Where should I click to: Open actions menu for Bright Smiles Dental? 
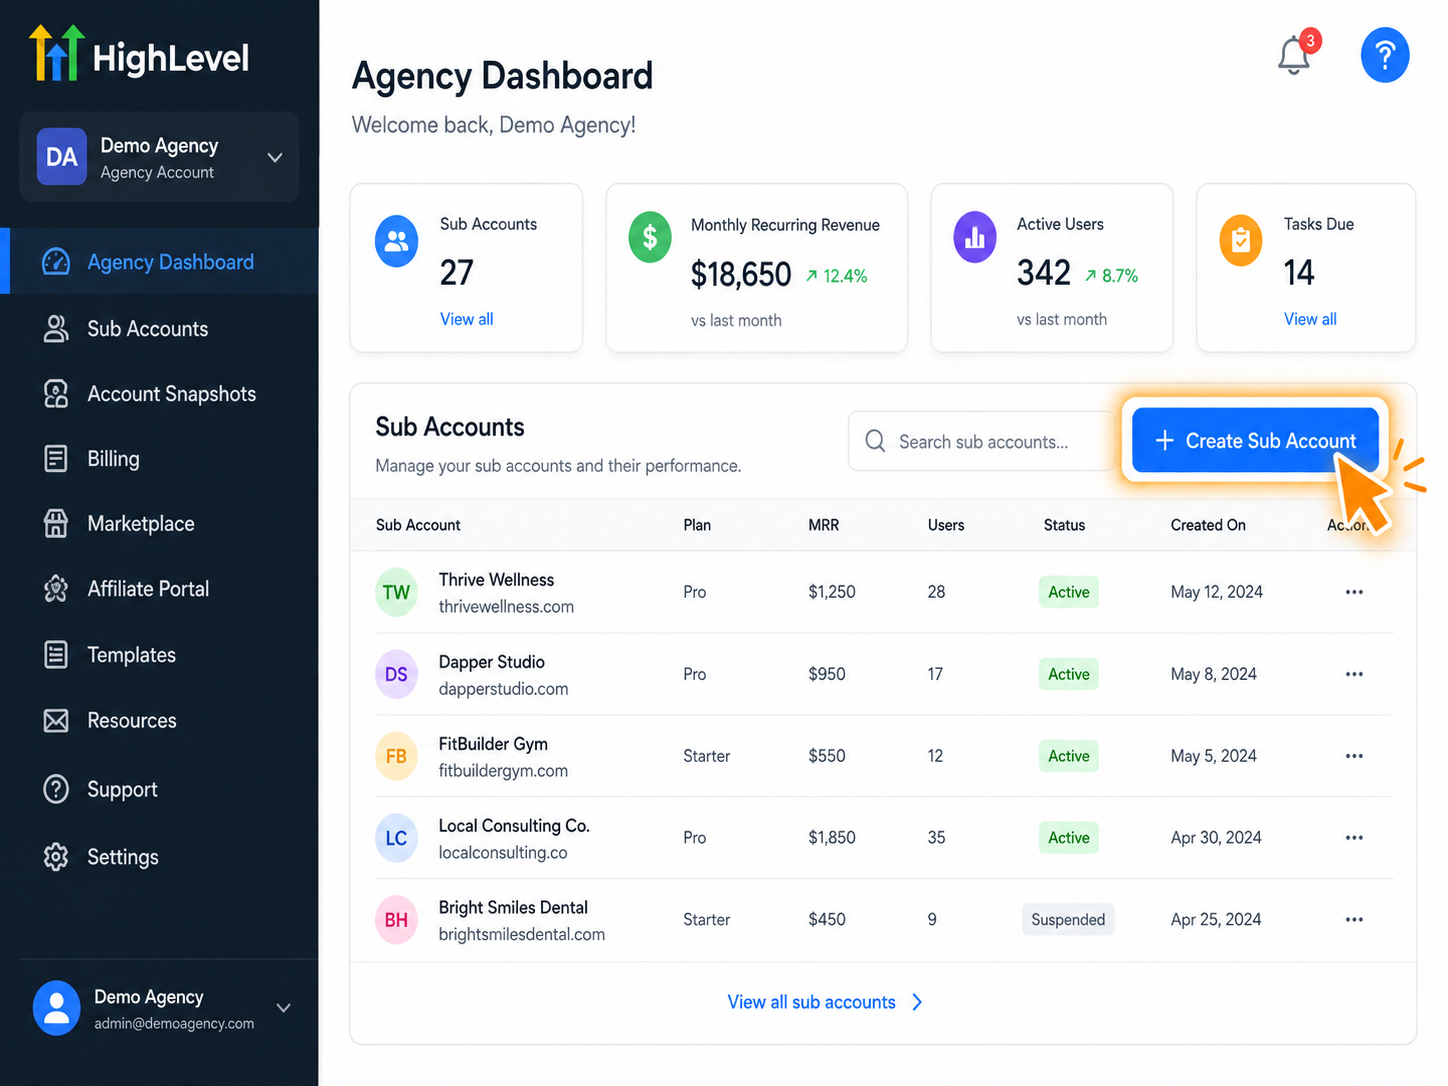point(1354,920)
